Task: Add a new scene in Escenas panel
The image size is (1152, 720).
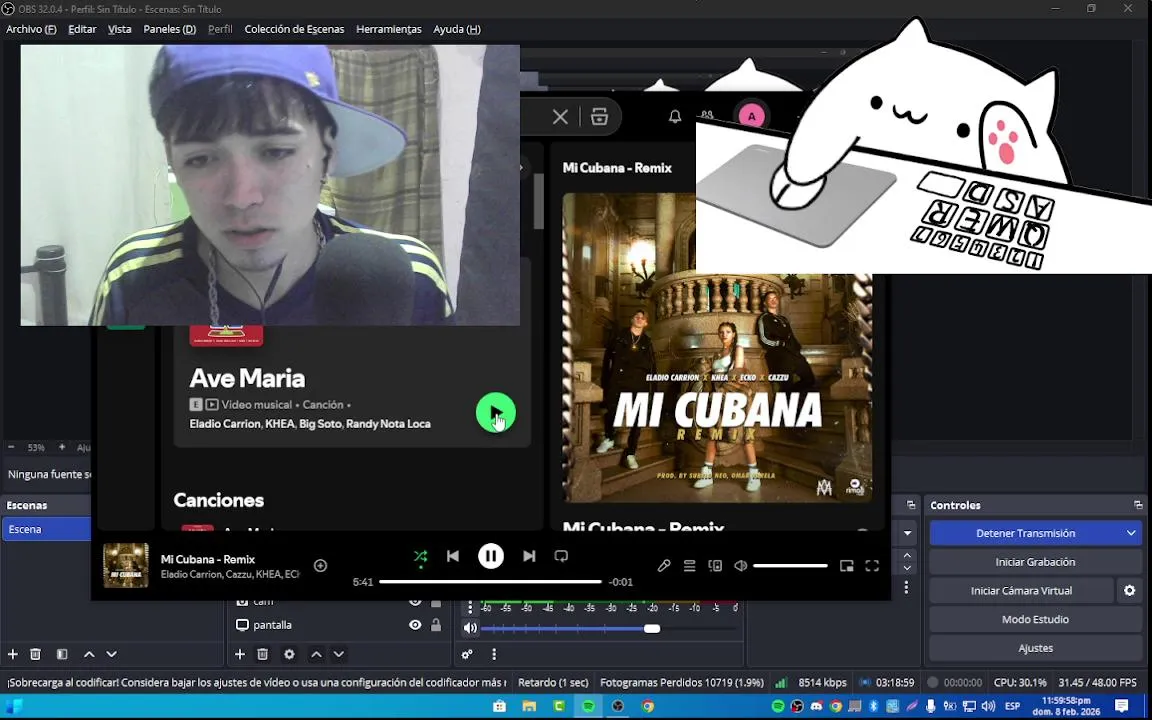Action: (12, 654)
